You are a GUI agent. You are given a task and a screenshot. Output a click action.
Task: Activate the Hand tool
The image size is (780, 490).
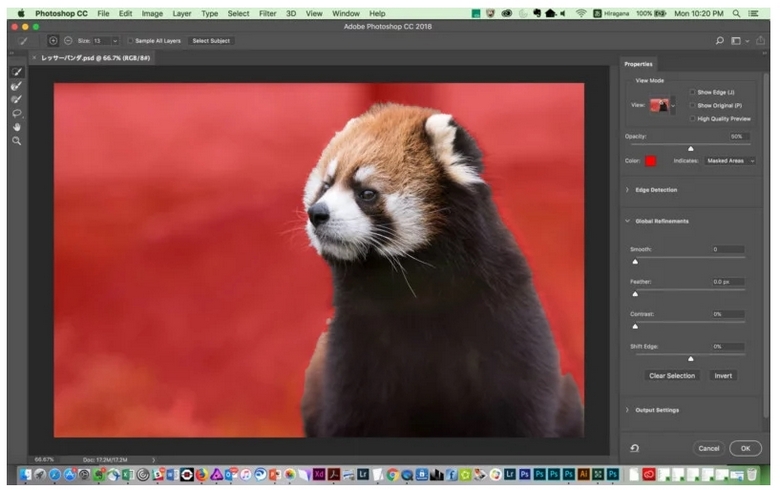pos(17,127)
